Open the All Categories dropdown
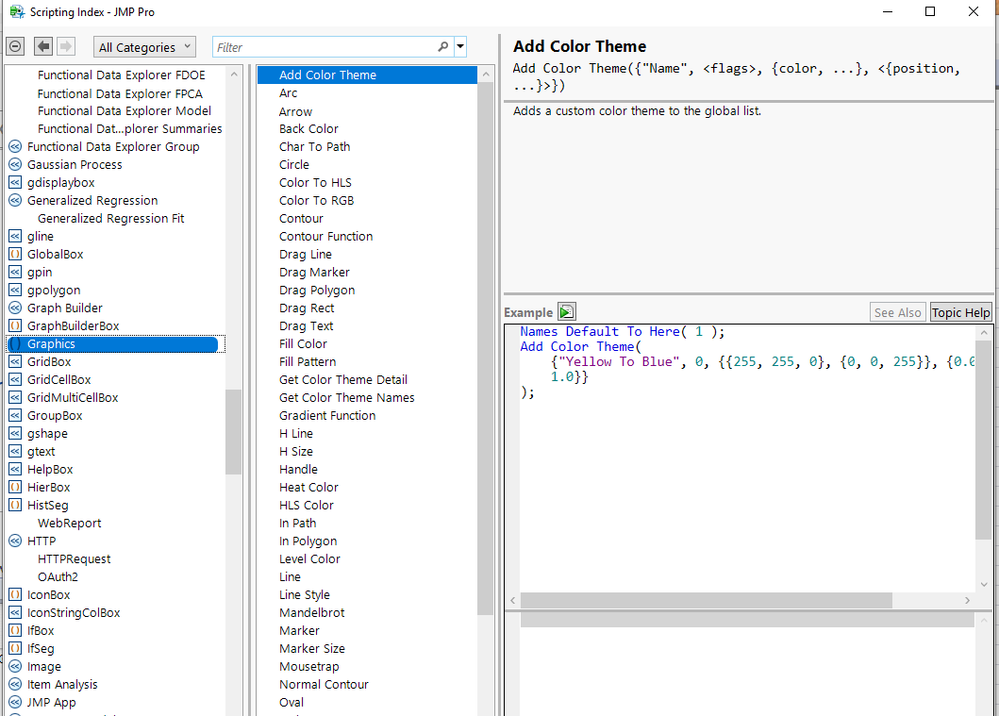 pos(145,47)
